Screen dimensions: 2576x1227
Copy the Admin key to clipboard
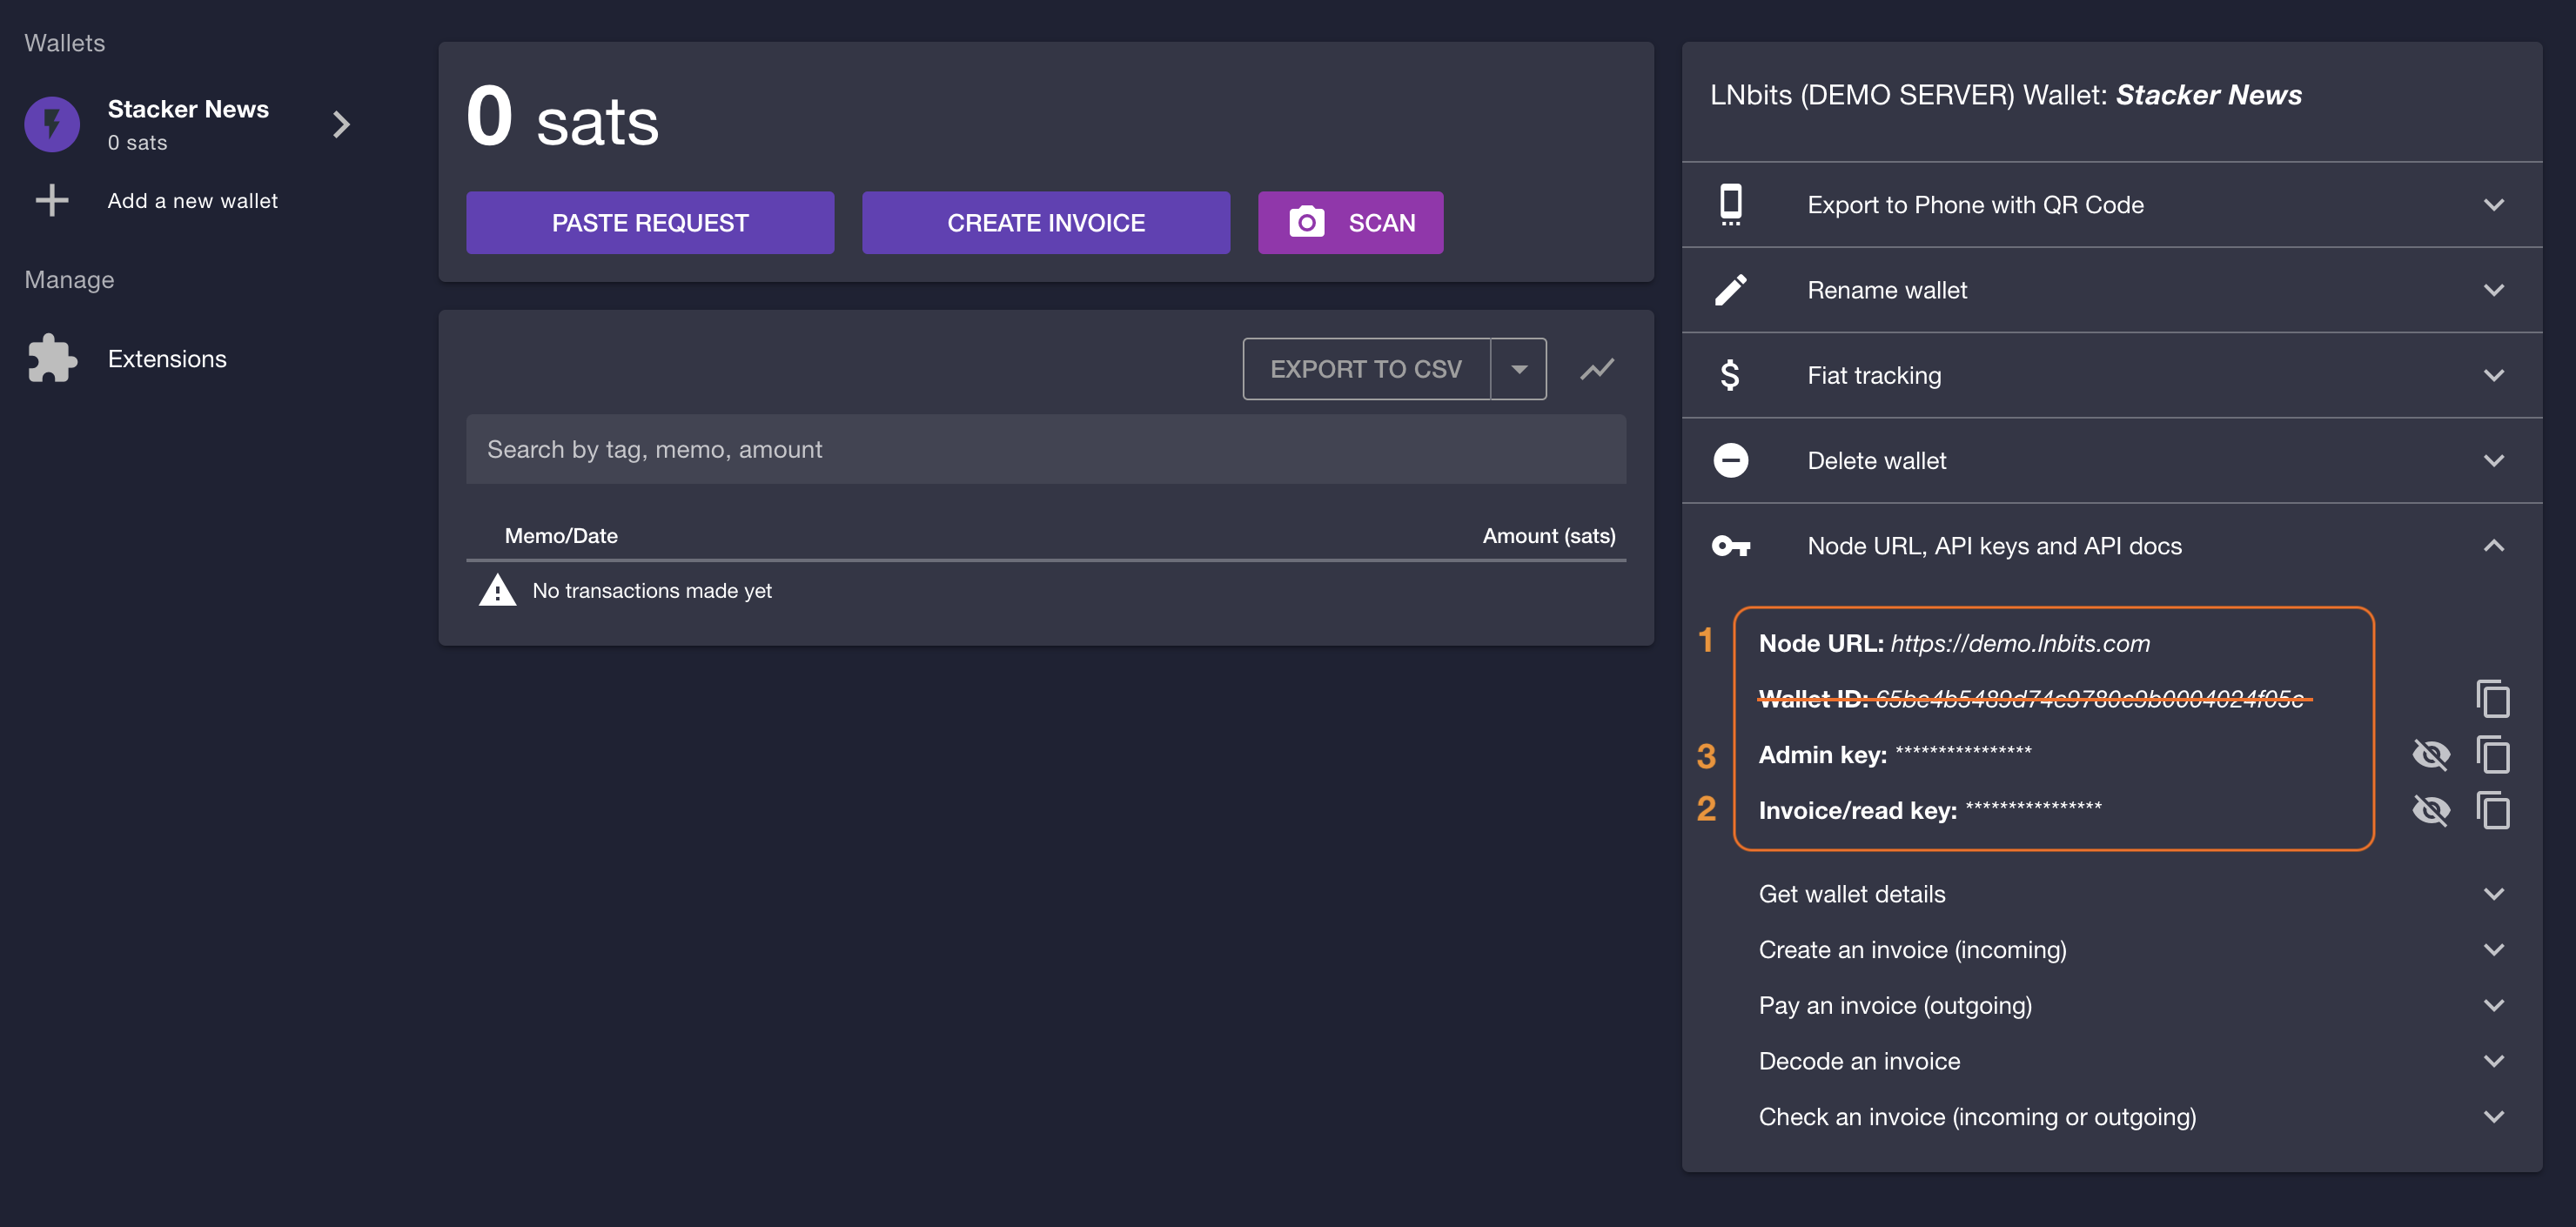2493,754
